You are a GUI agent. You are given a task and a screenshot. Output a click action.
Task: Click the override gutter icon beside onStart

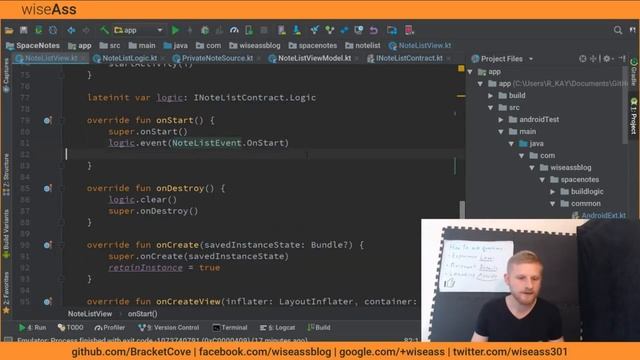point(47,120)
